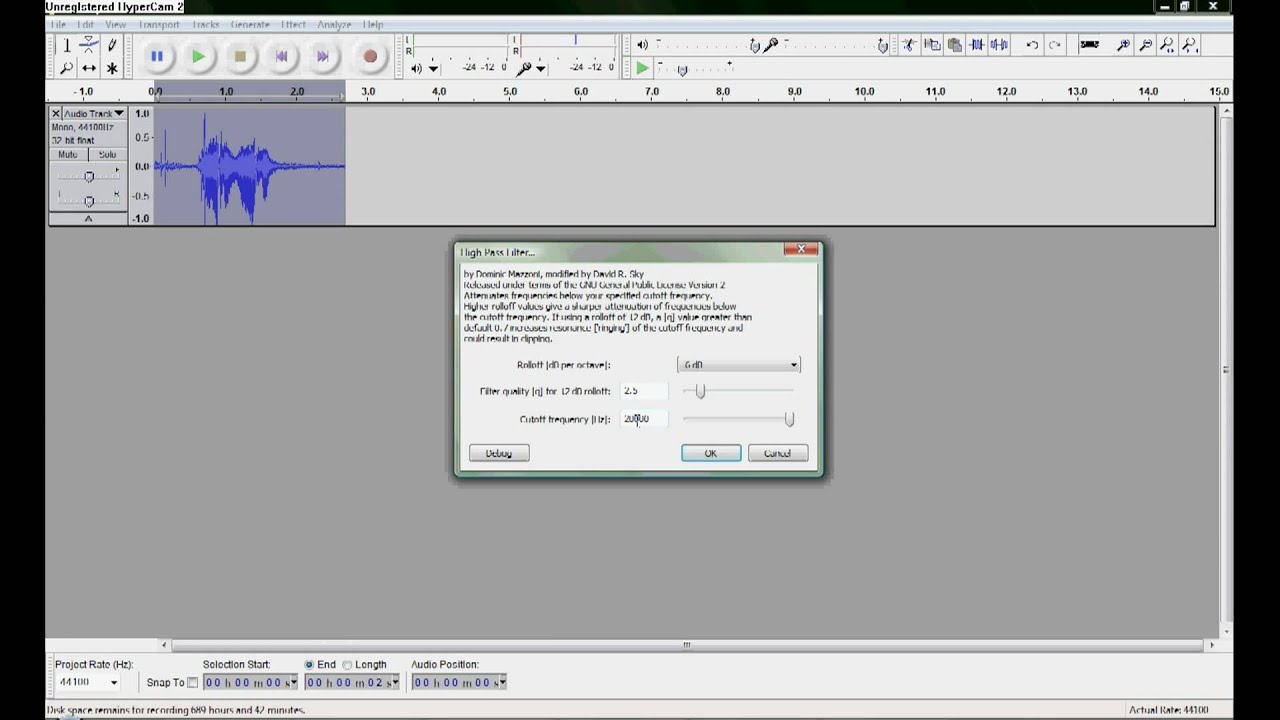Click the track gain slider knob
1280x720 pixels.
88,177
